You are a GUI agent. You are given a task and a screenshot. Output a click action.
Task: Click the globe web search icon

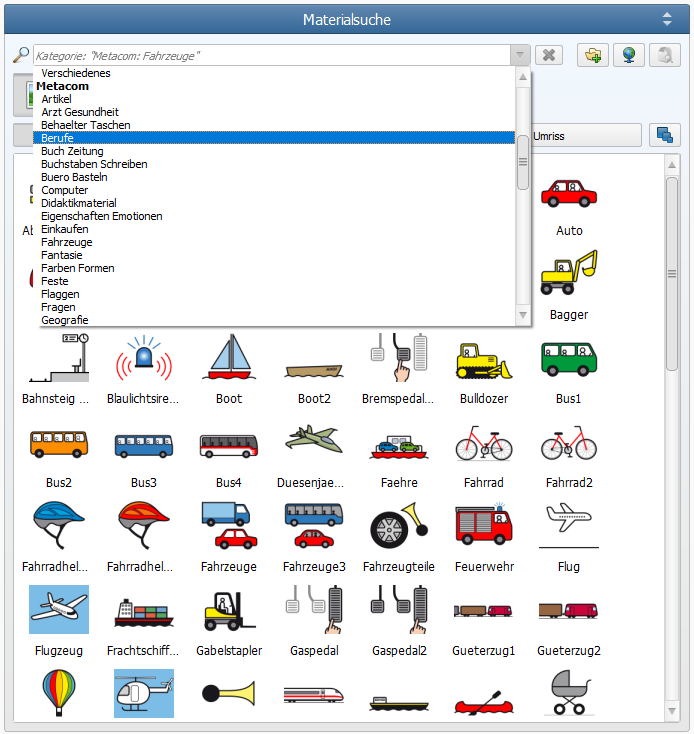pyautogui.click(x=628, y=55)
